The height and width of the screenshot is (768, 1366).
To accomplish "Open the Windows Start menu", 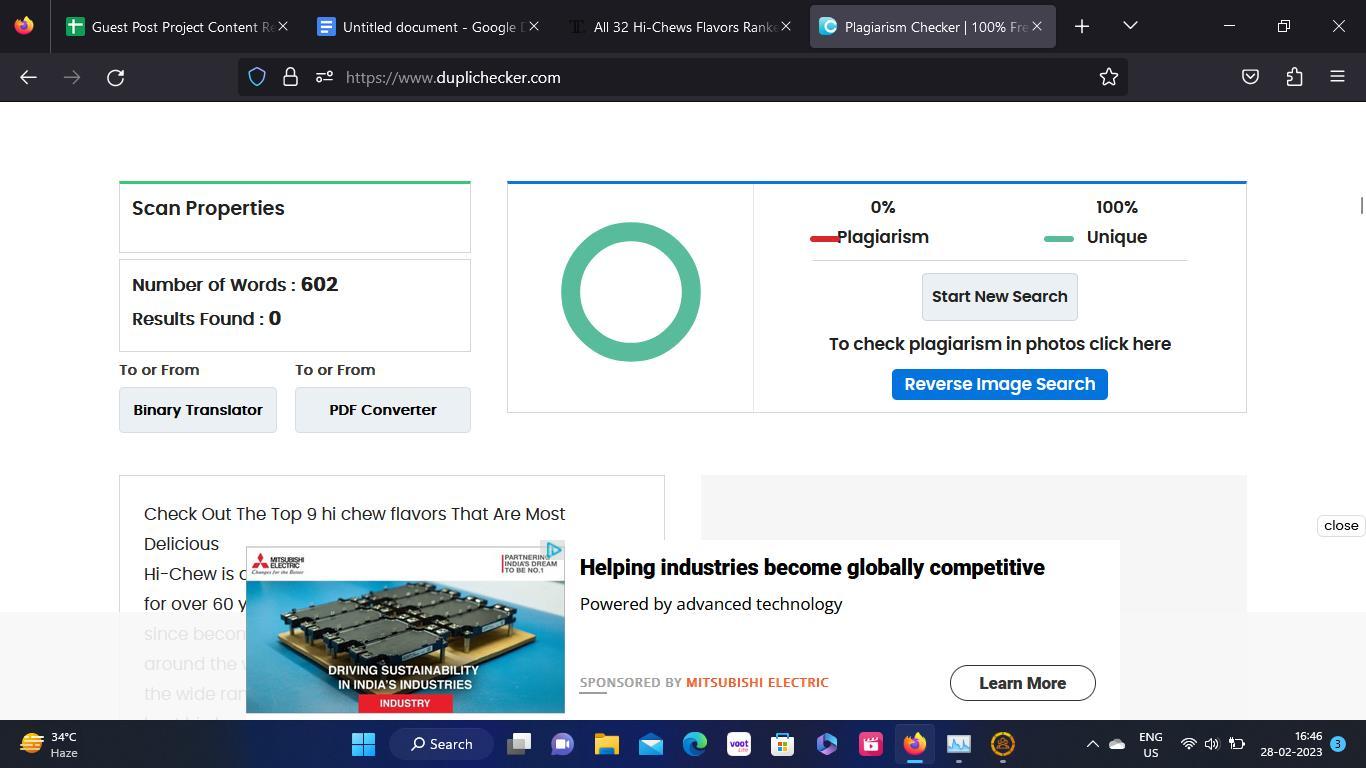I will coord(364,744).
